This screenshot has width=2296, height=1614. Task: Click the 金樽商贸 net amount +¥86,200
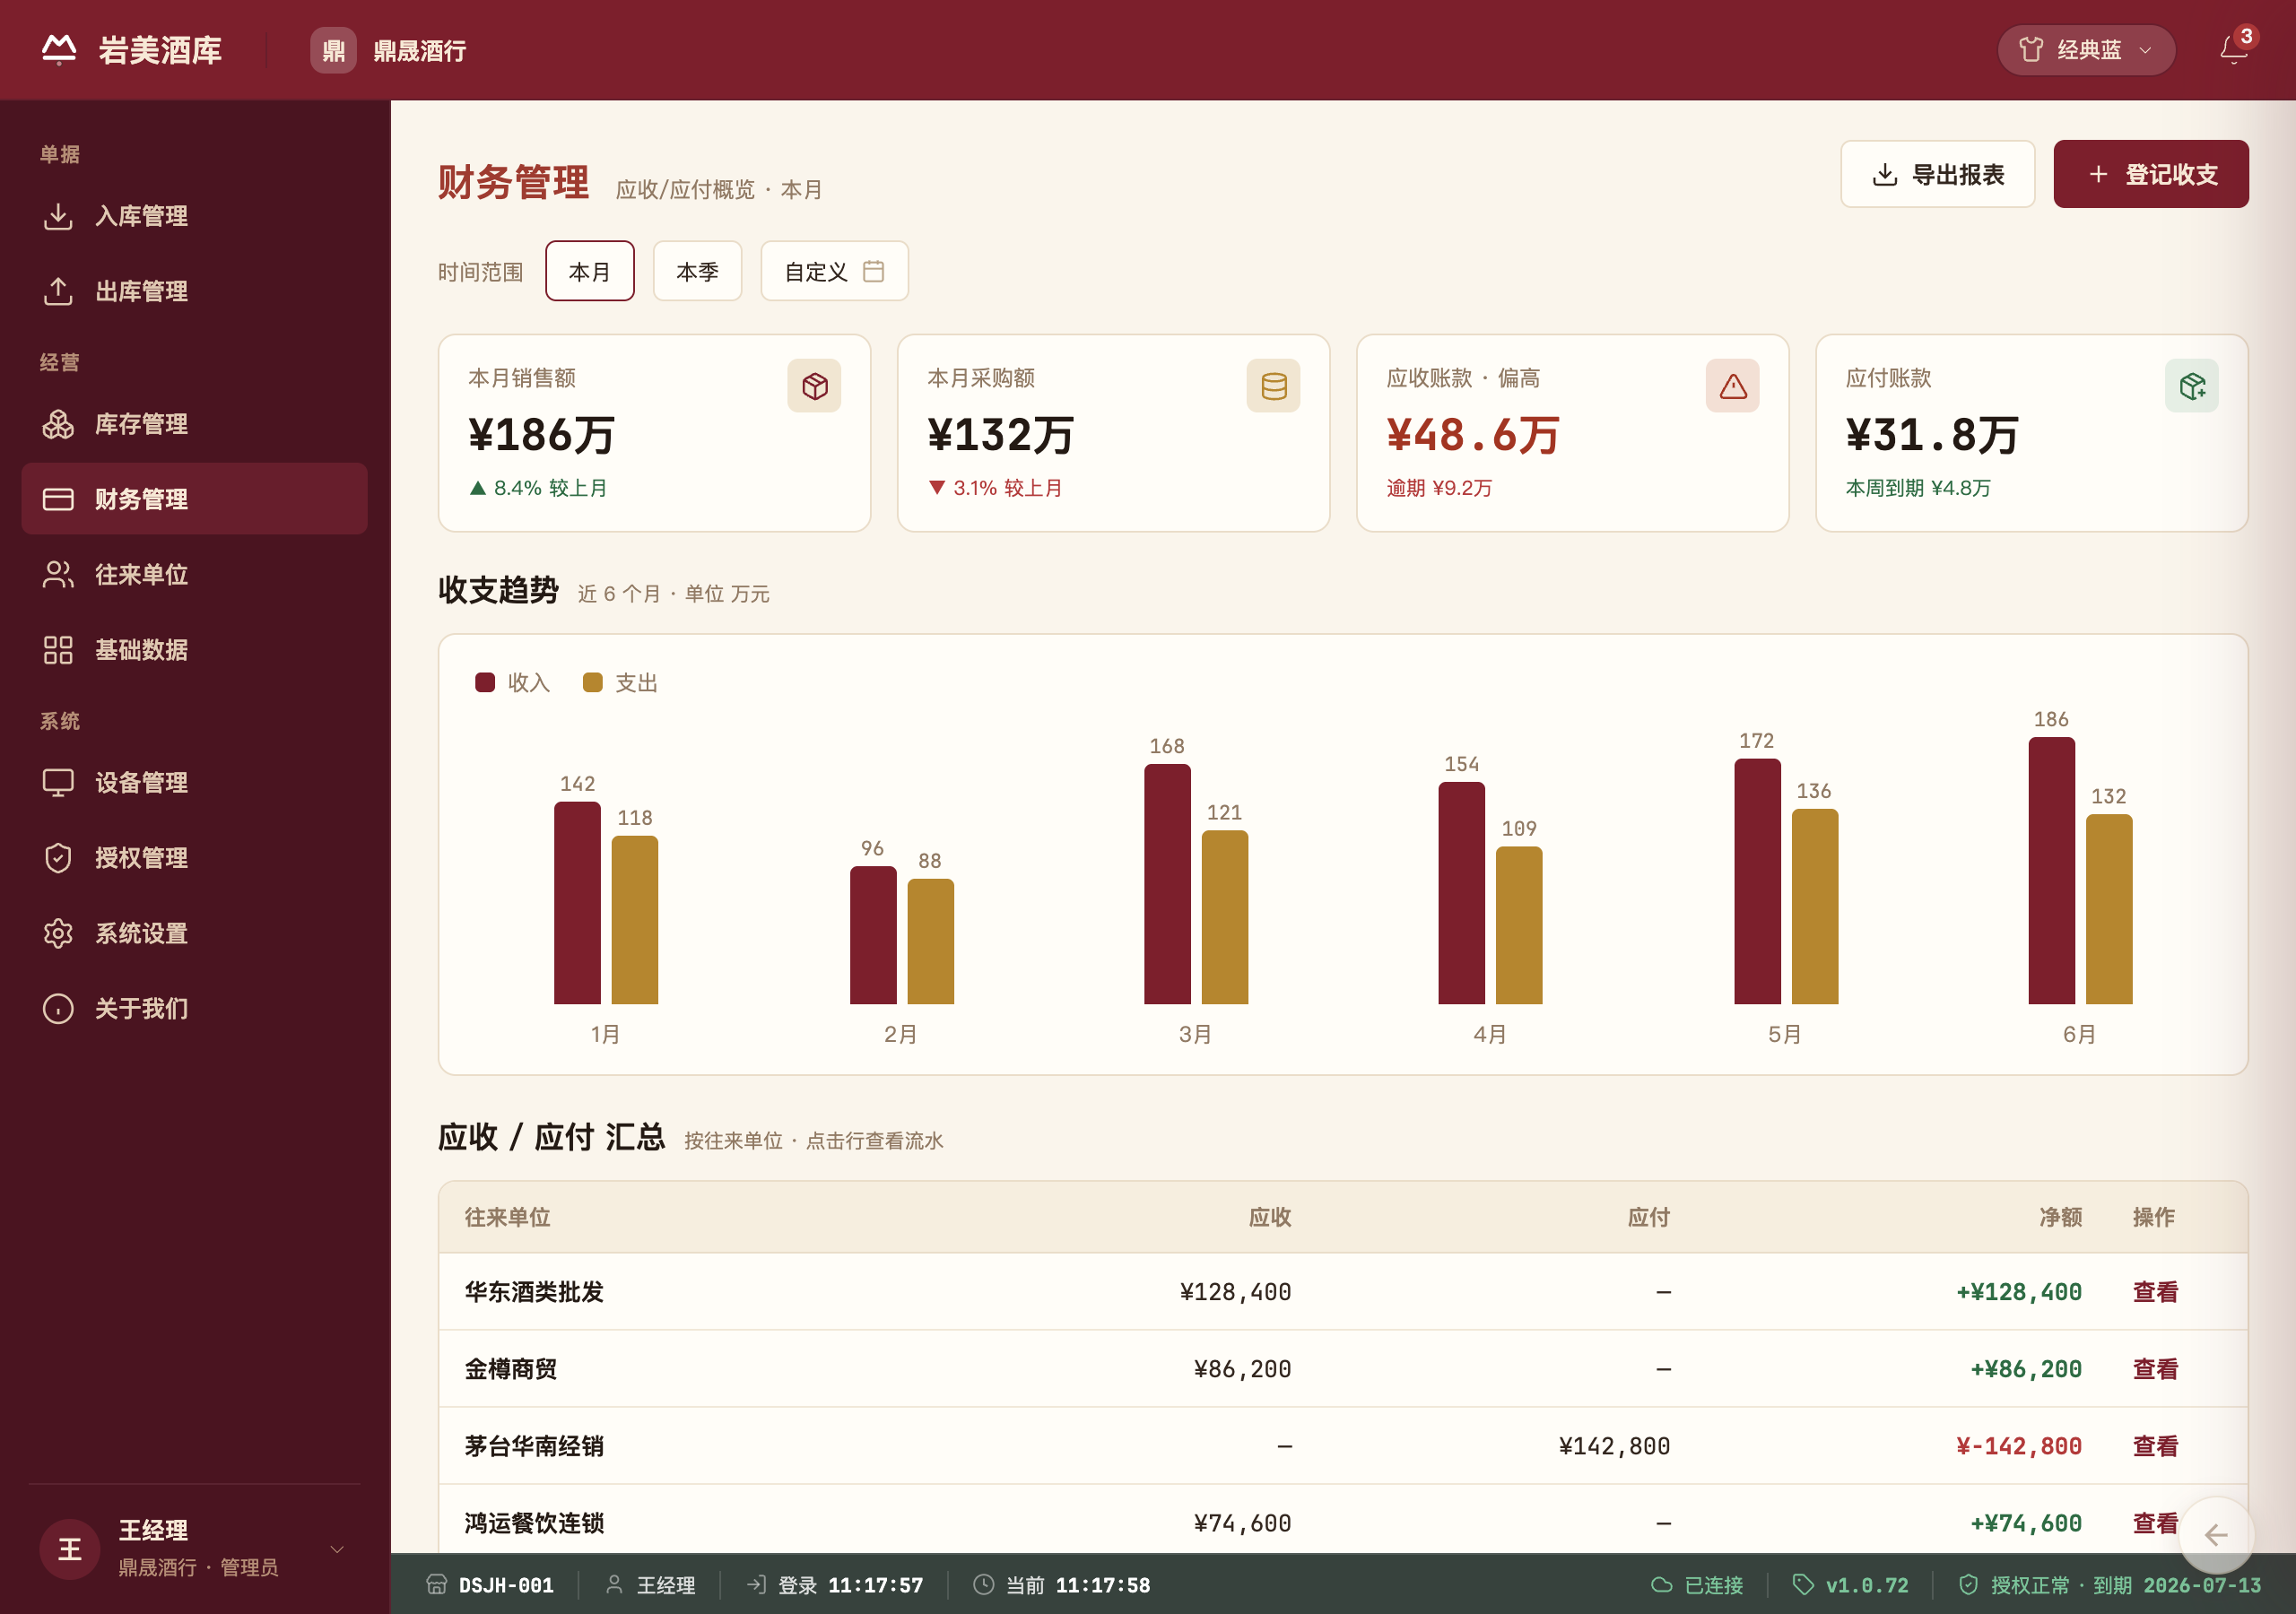pyautogui.click(x=2026, y=1369)
